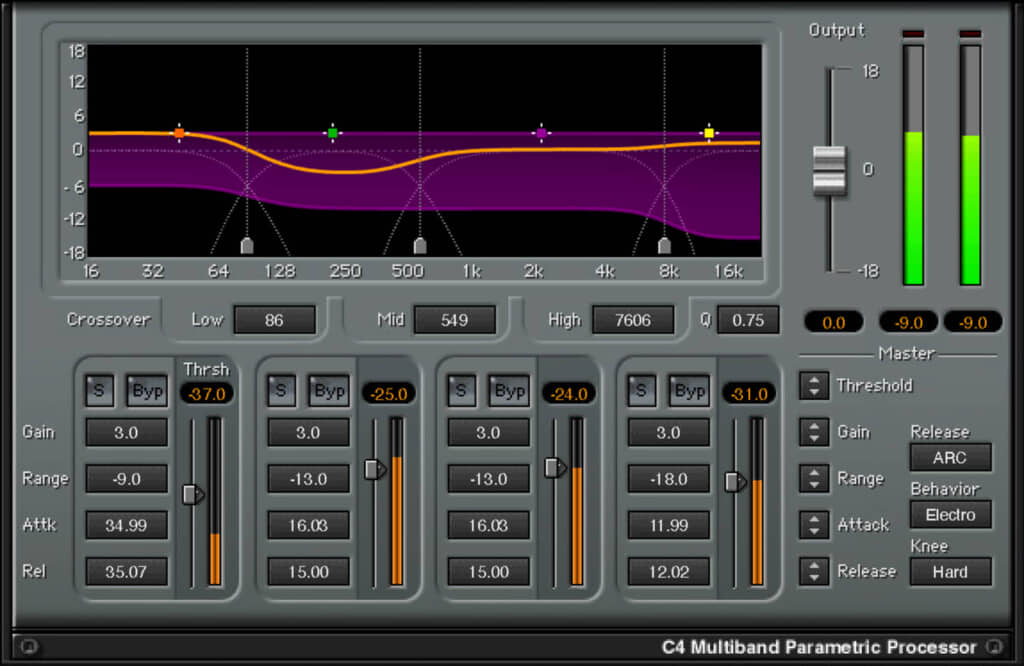Change the Hard knee setting
Viewport: 1024px width, 666px height.
[950, 571]
